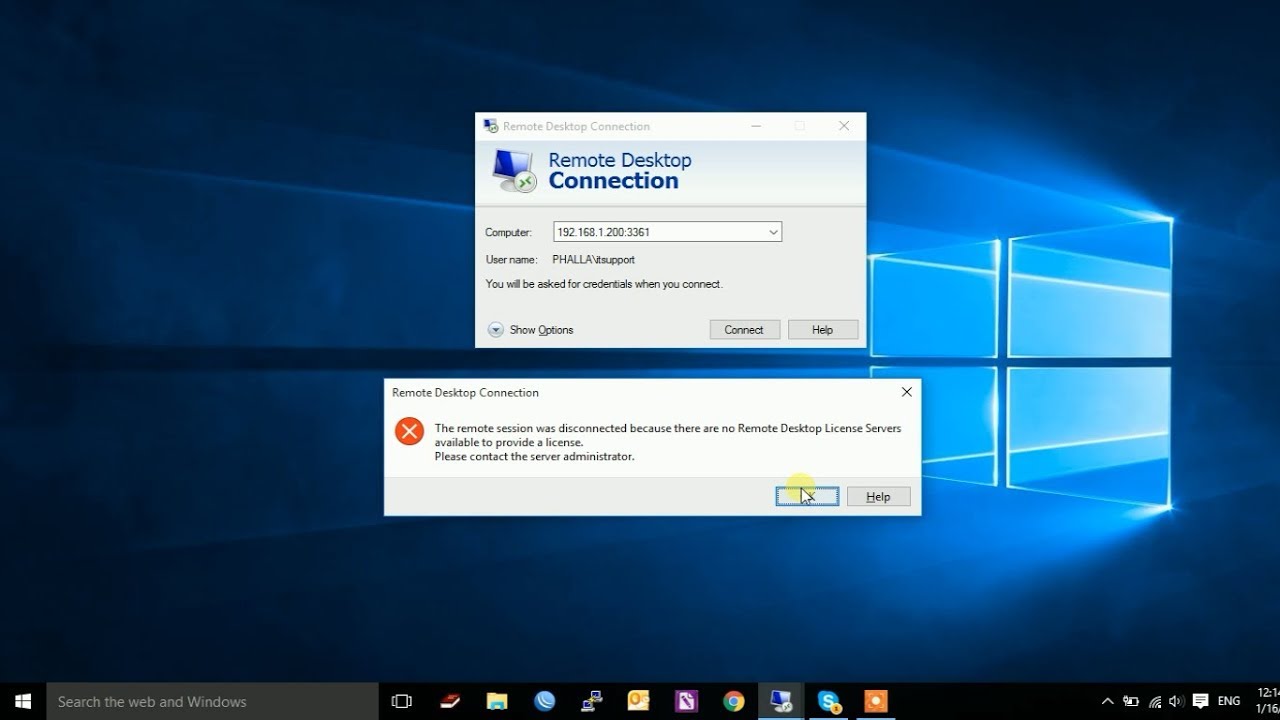The image size is (1280, 720).
Task: Open the blue round browser icon on the taskbar
Action: coord(544,701)
